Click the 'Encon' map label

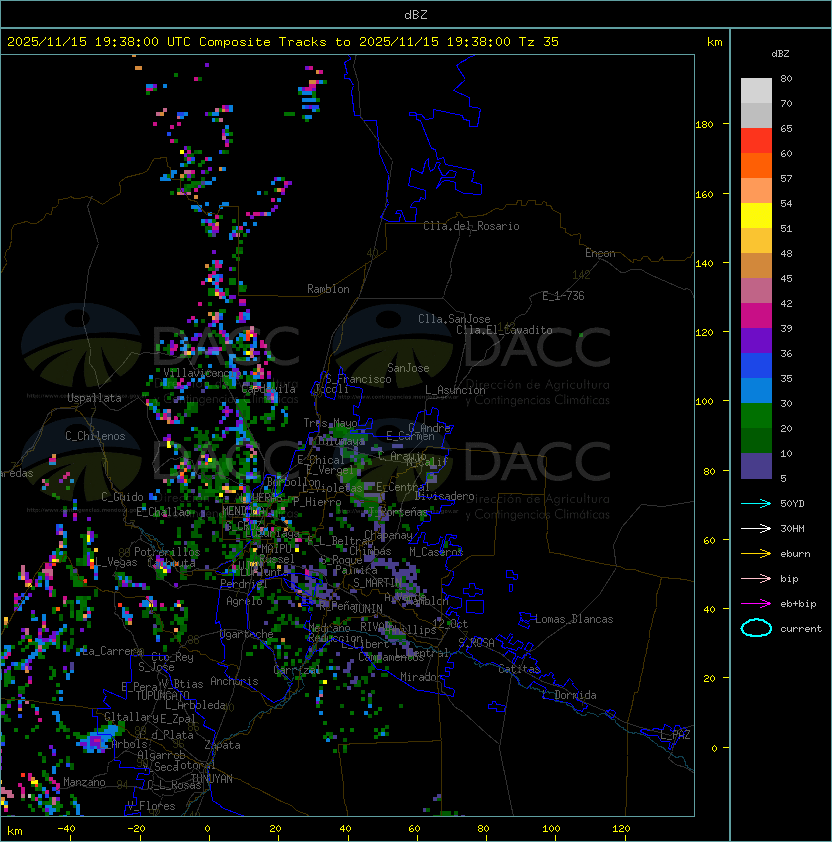click(x=600, y=253)
